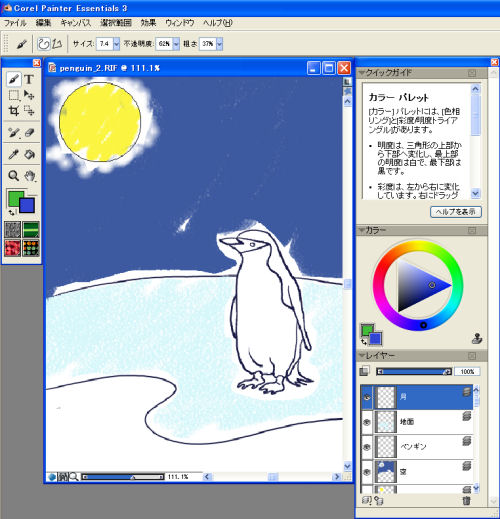
Task: Swap colors using toolbox swap arrows
Action: coord(12,212)
